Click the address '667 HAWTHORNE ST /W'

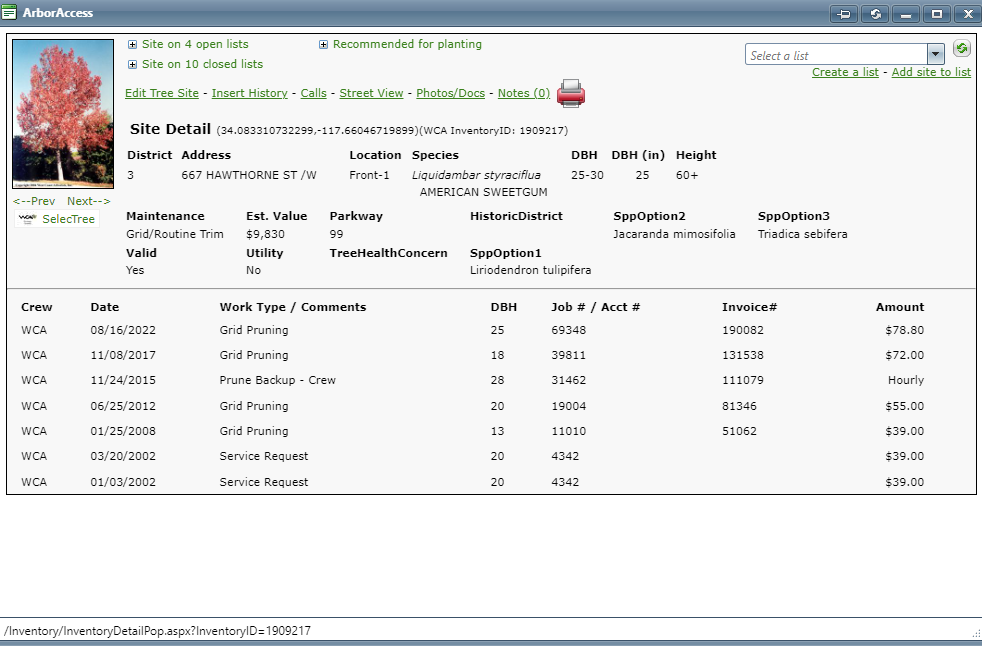pyautogui.click(x=249, y=175)
